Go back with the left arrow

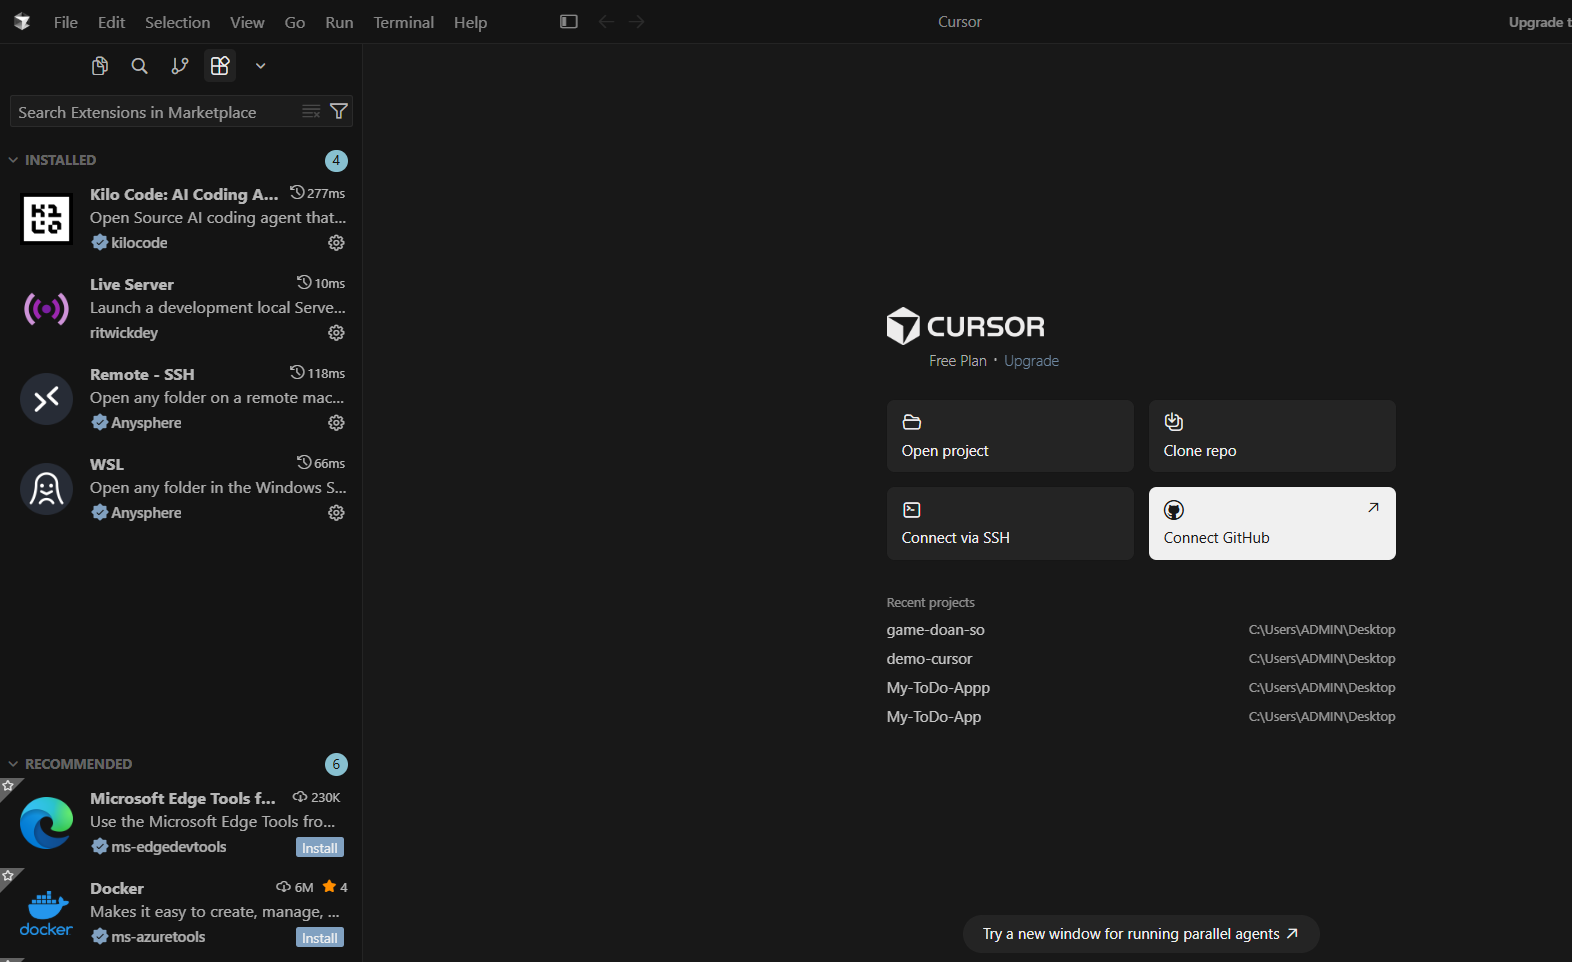tap(606, 22)
